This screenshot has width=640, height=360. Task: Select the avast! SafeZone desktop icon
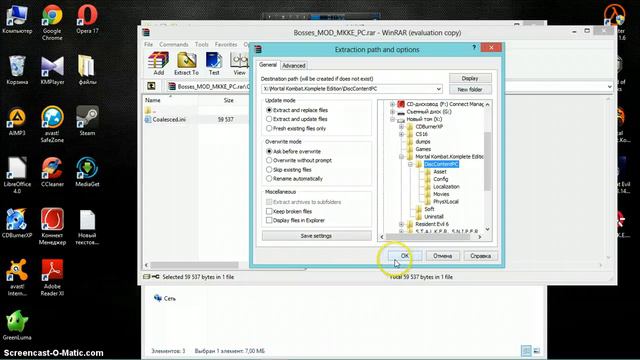tap(52, 124)
